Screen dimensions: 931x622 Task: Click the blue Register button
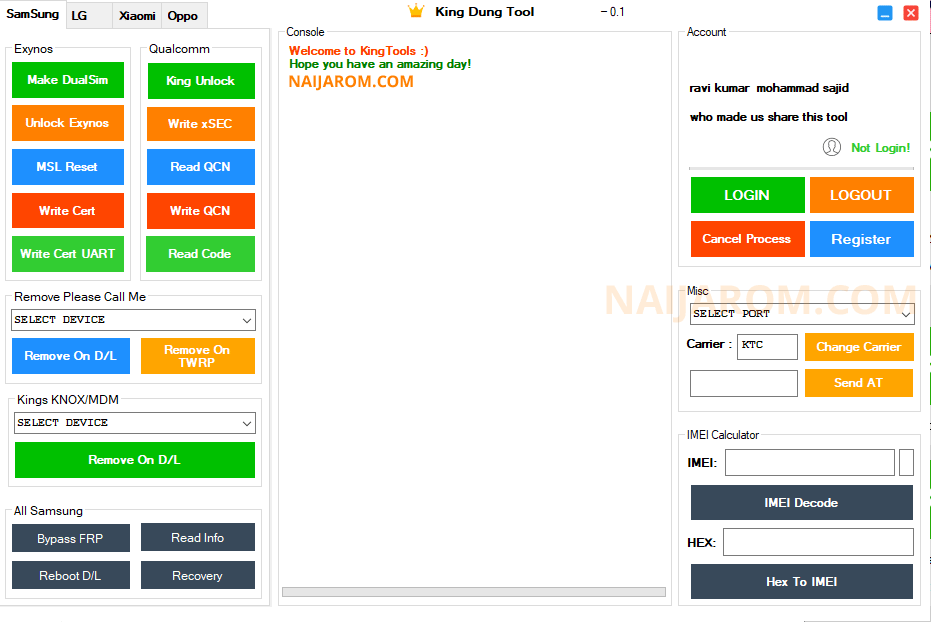(x=862, y=239)
